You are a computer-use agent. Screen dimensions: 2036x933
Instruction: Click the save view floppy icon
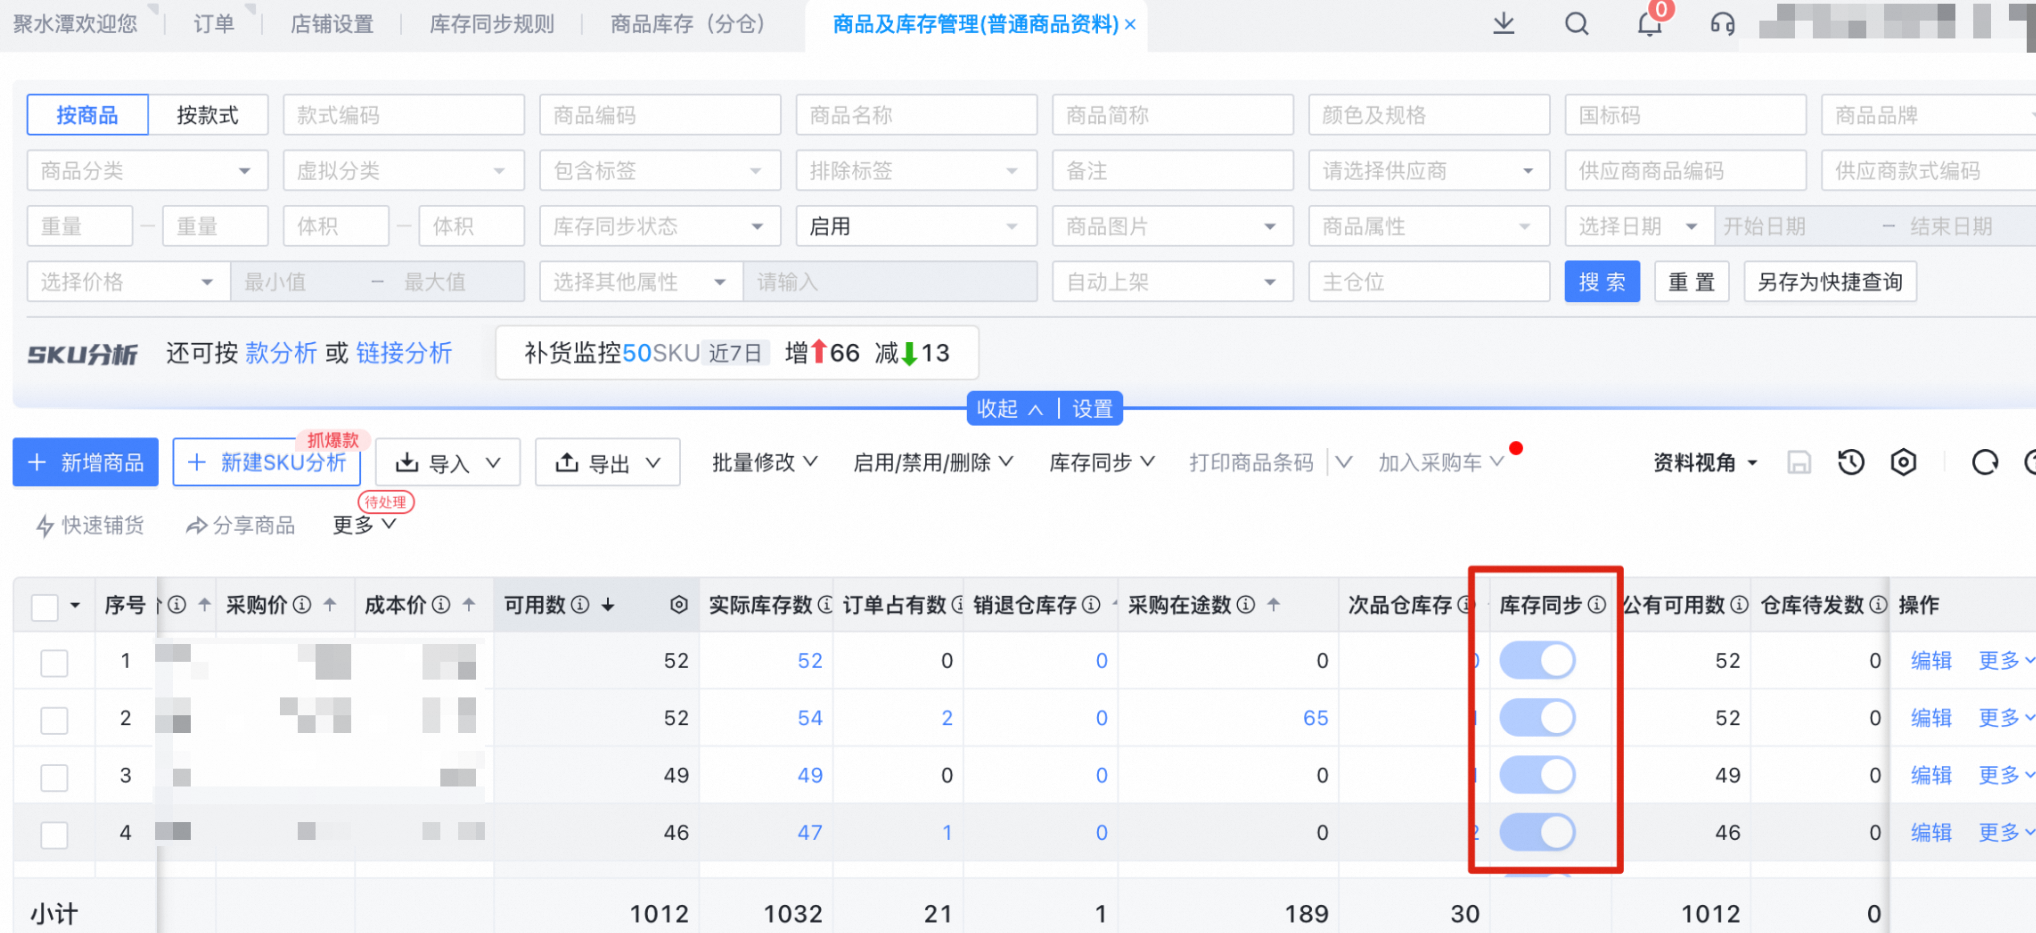pyautogui.click(x=1799, y=462)
